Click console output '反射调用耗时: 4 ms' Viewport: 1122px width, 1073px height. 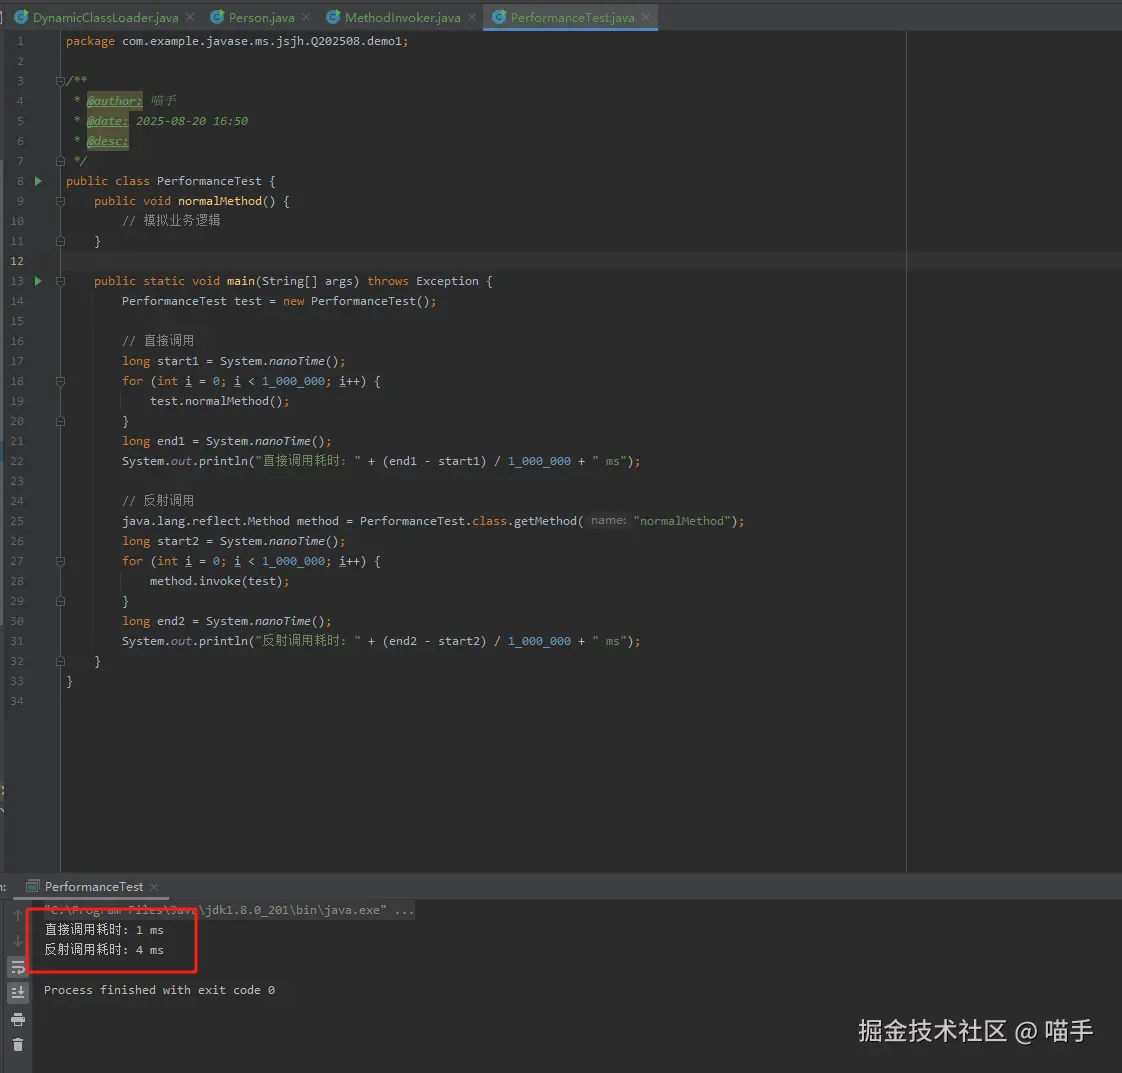(x=104, y=950)
